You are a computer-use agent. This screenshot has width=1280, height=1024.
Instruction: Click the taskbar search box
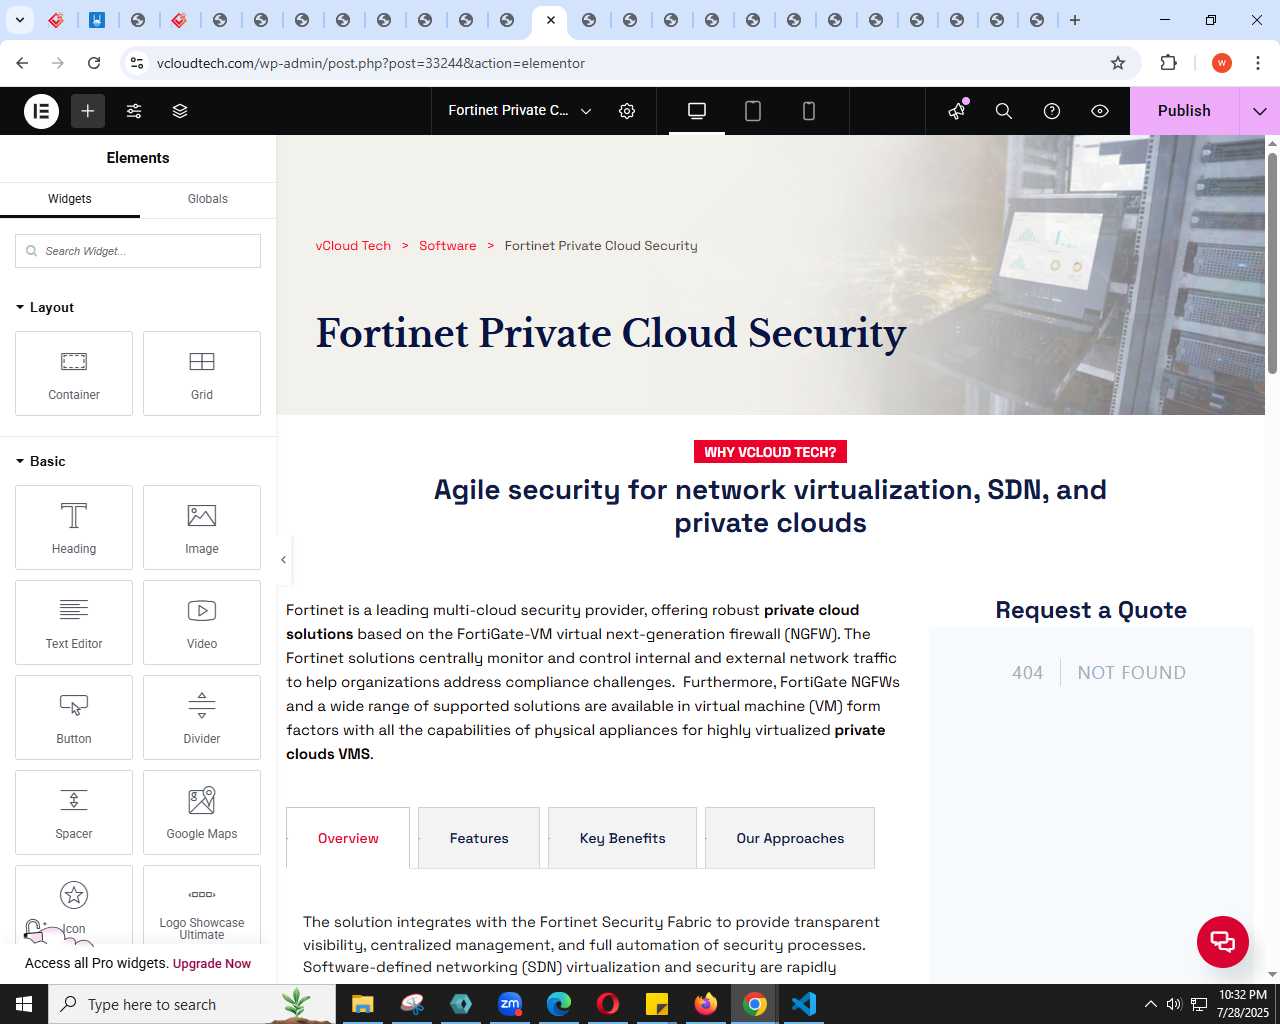click(191, 1004)
